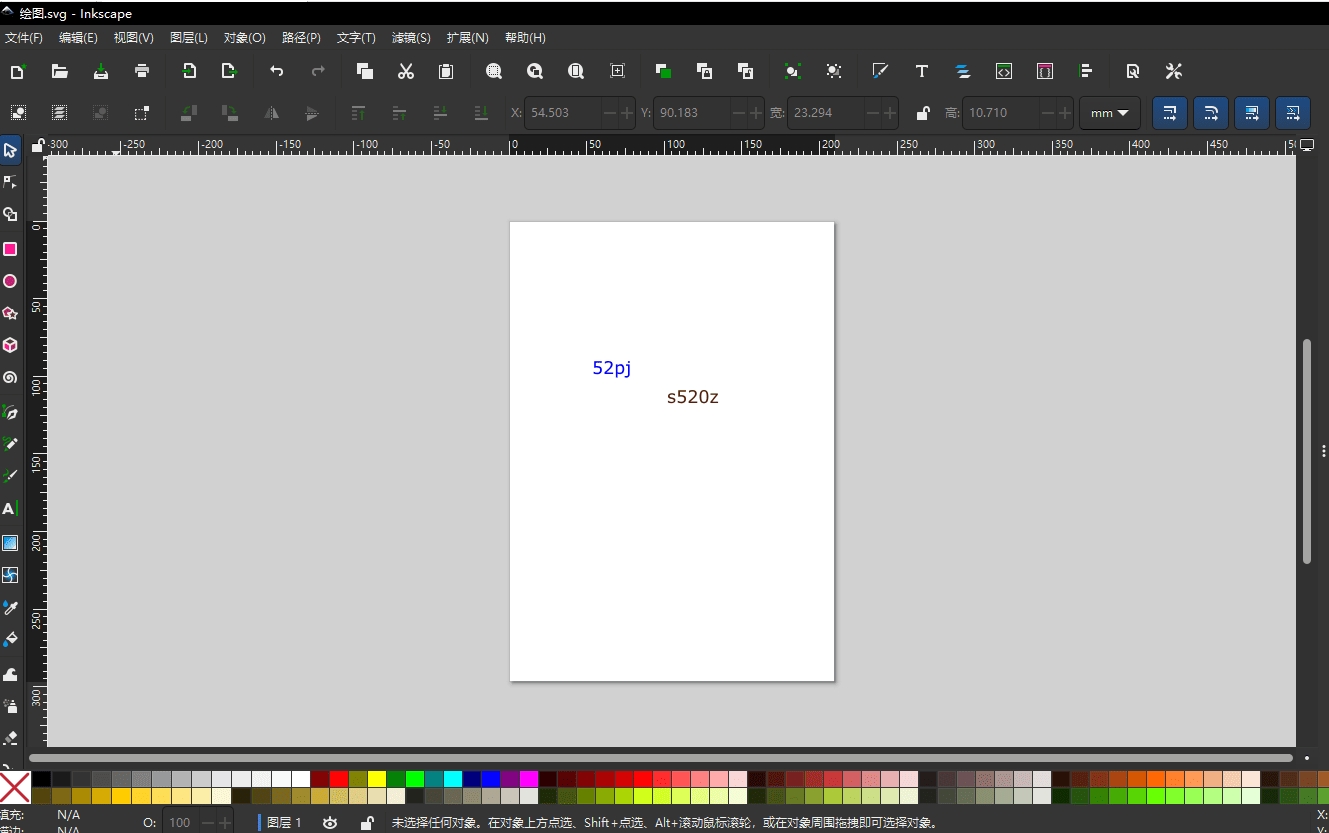1329x833 pixels.
Task: Select the Gradient tool
Action: click(x=10, y=543)
